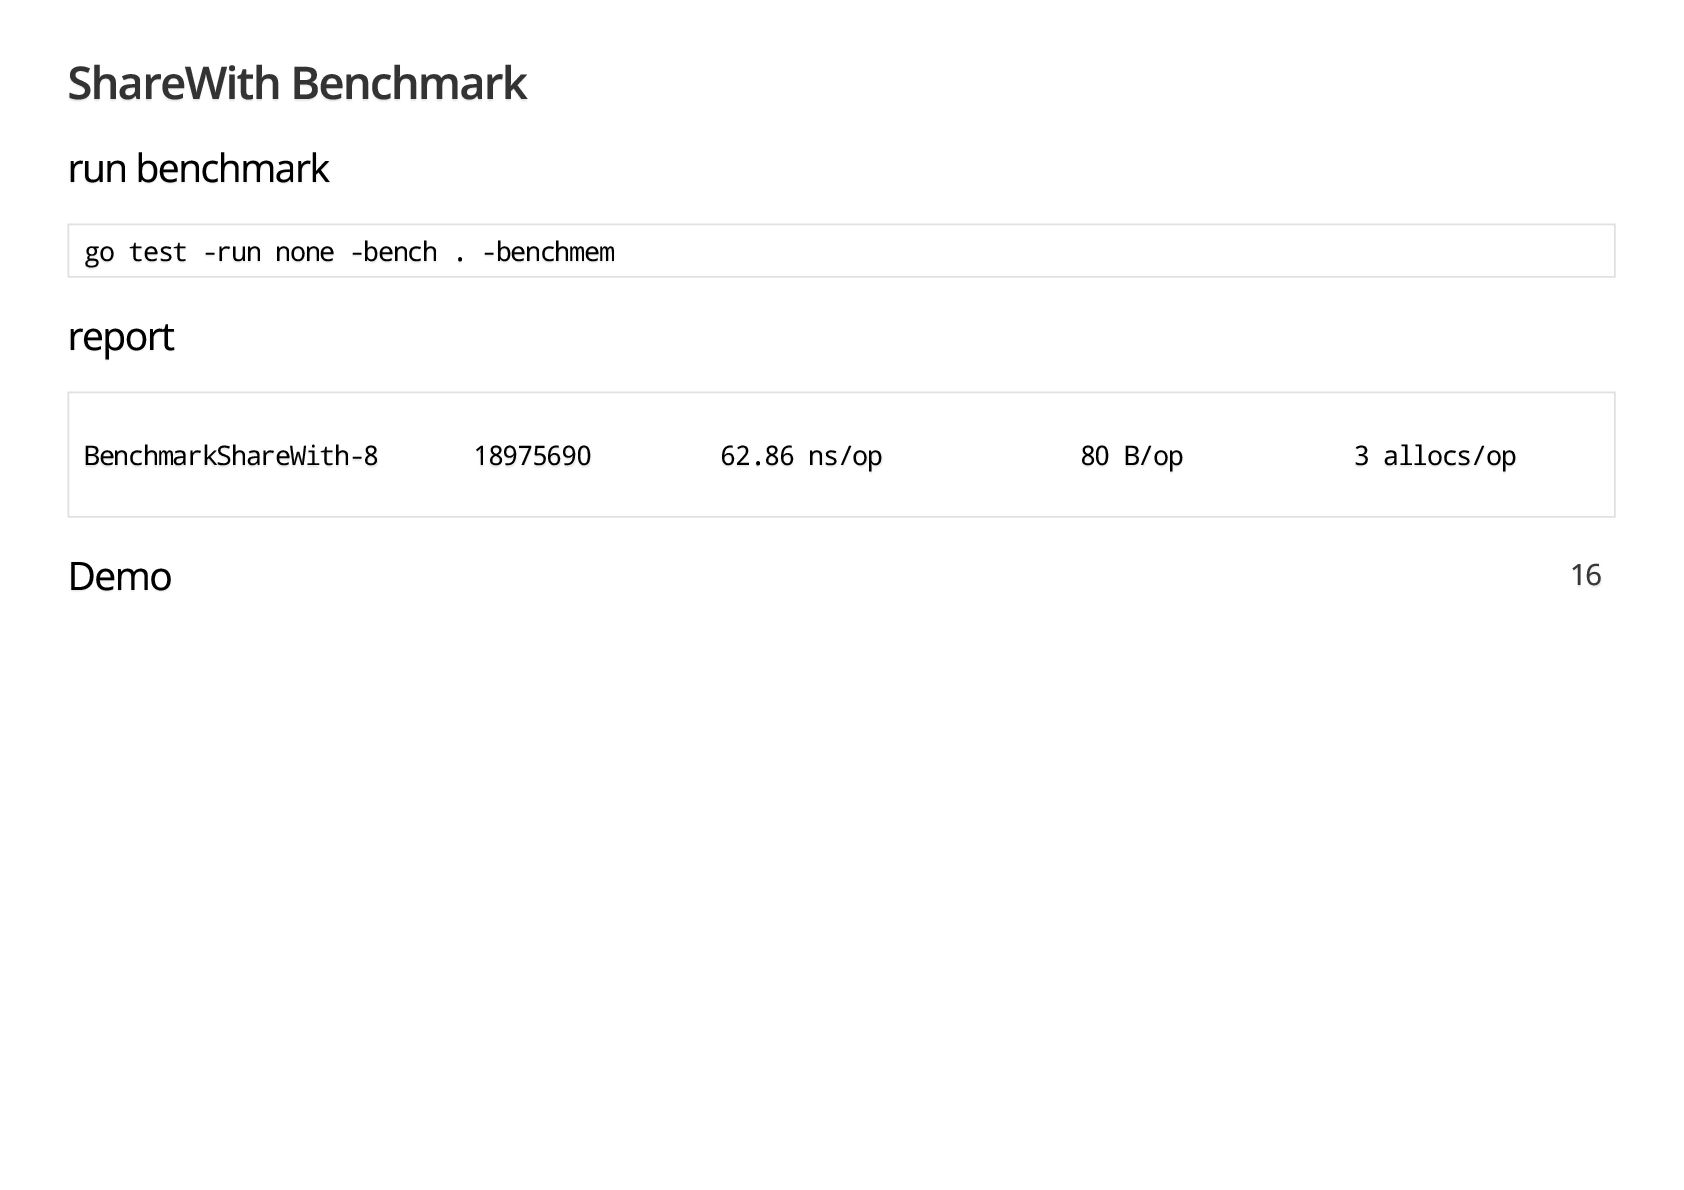Viewport: 1684px width, 1190px height.
Task: Click the word "go" in the command
Action: [x=99, y=252]
